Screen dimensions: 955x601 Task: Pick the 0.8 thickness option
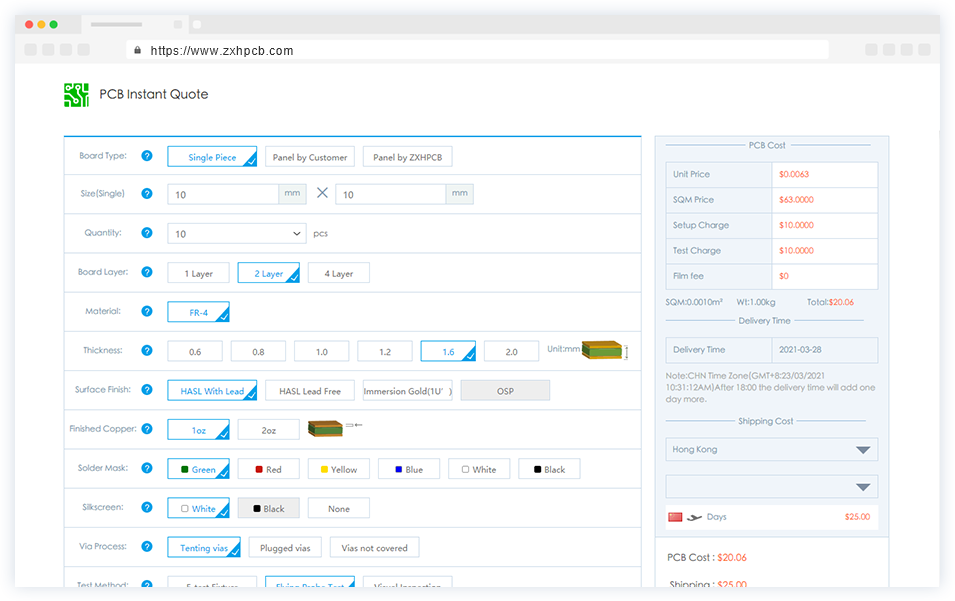click(x=258, y=351)
